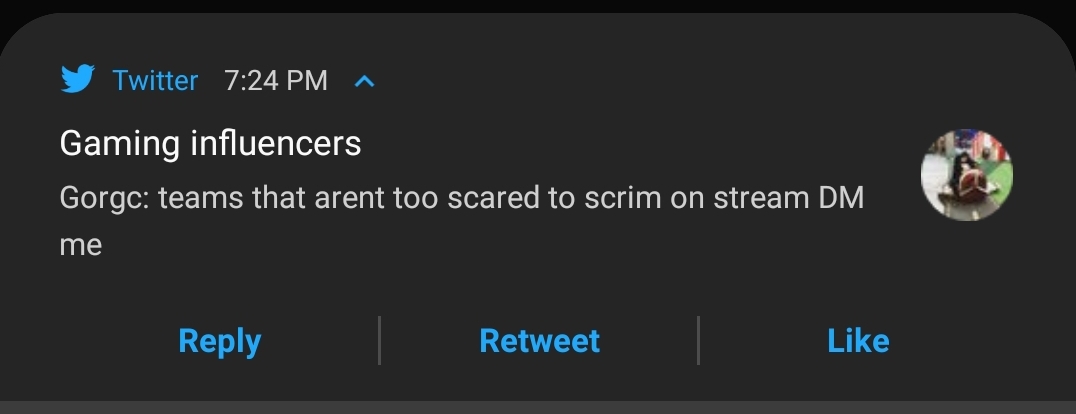The height and width of the screenshot is (414, 1076).
Task: Open the tweet text about scrimming on stream
Action: [460, 198]
